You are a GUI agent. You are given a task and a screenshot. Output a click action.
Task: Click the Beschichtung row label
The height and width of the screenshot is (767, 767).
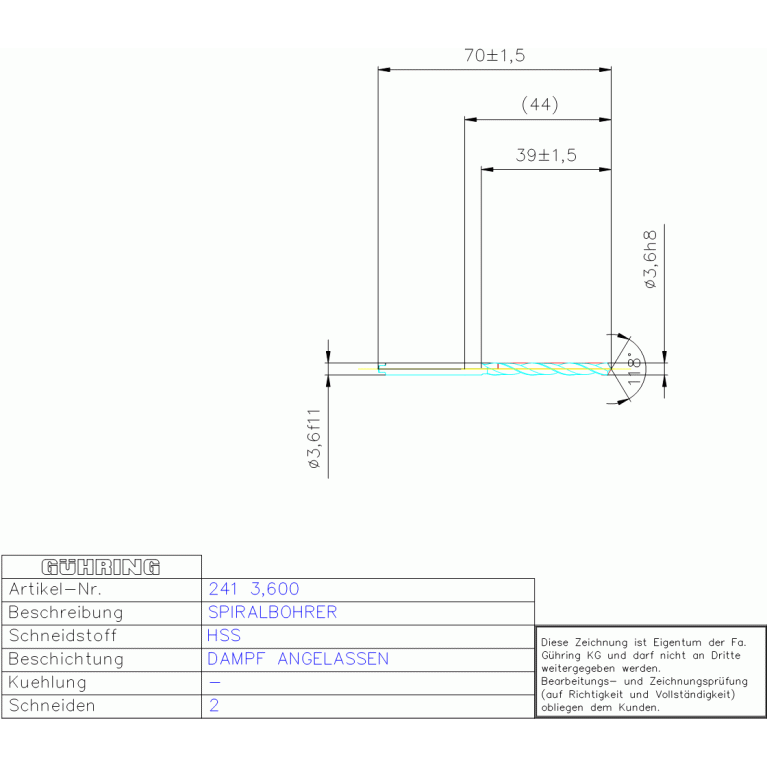tap(65, 659)
